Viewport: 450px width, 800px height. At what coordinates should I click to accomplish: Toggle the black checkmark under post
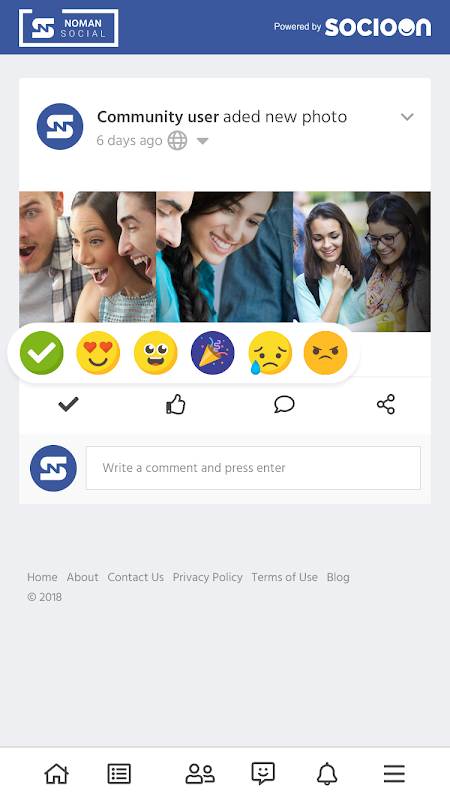tap(68, 405)
